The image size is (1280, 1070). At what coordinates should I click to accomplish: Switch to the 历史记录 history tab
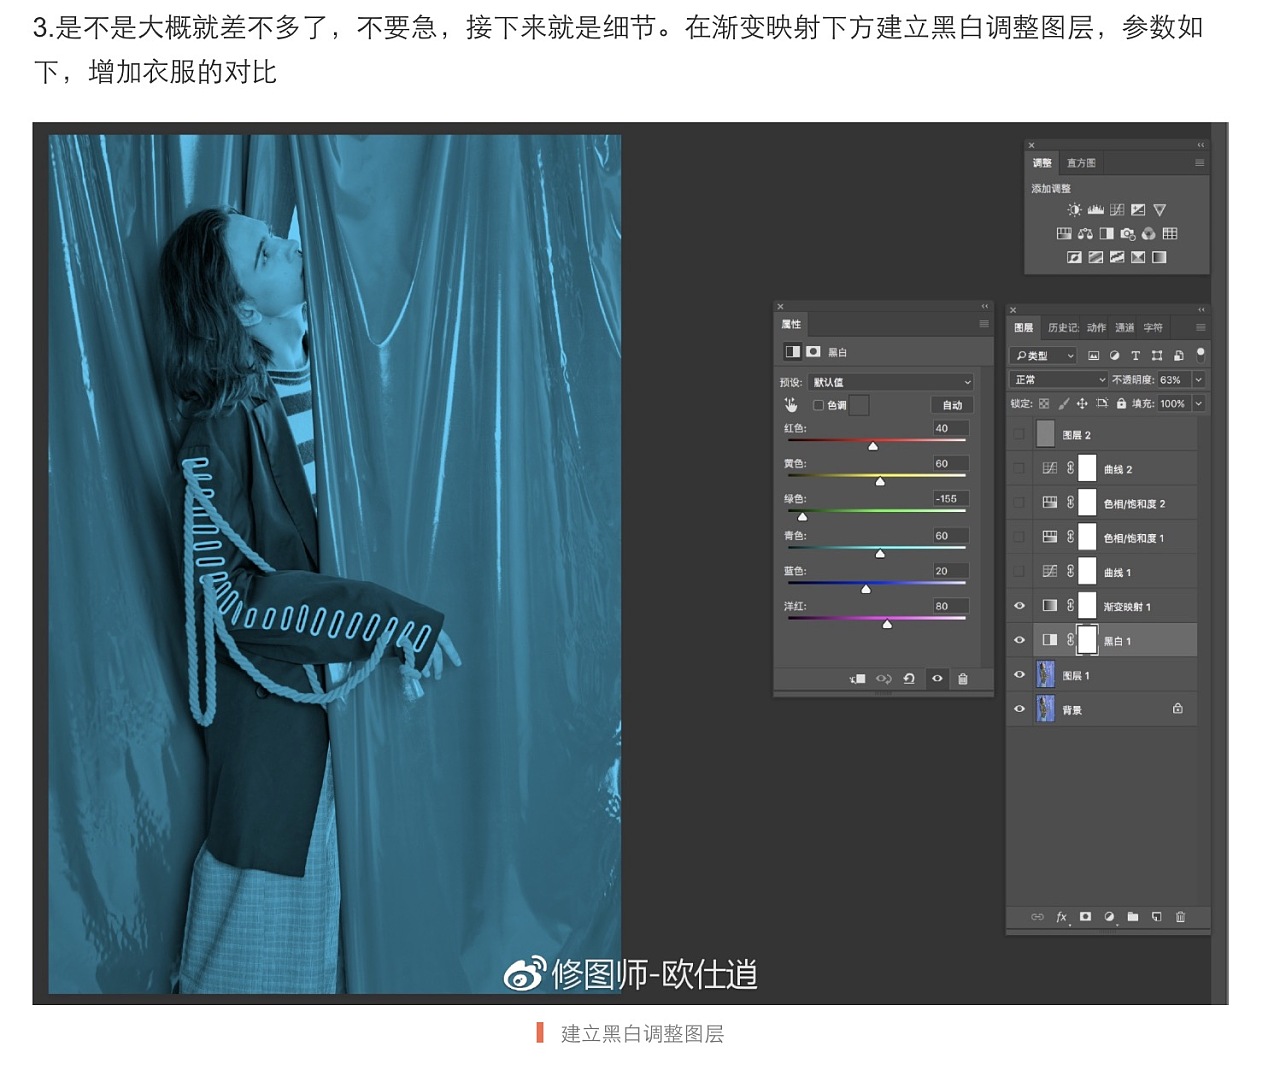1063,328
